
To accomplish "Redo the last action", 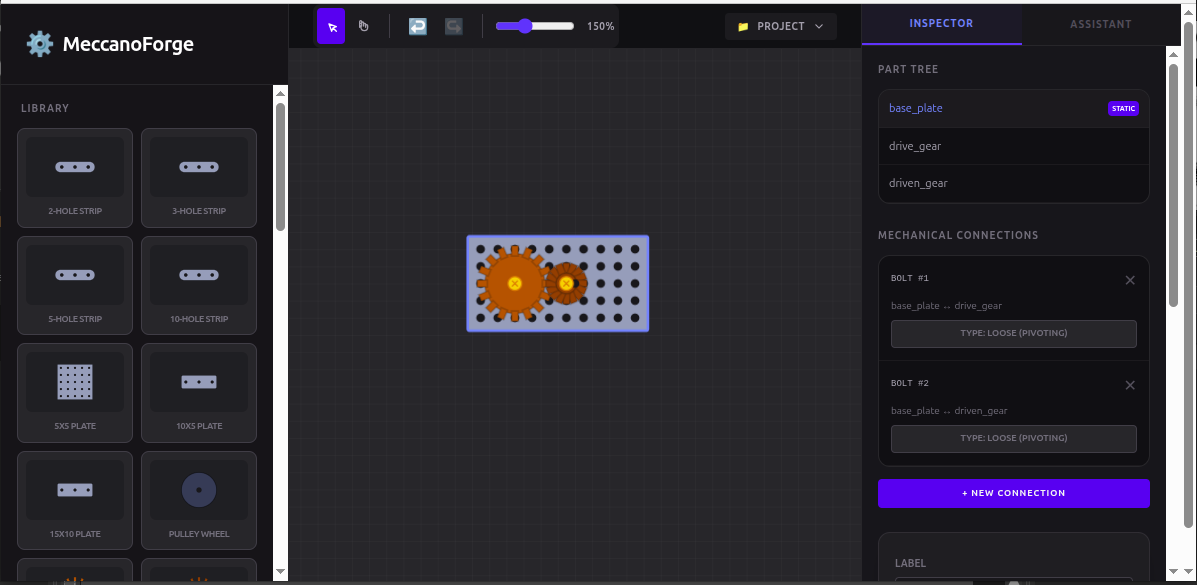I will pos(453,27).
